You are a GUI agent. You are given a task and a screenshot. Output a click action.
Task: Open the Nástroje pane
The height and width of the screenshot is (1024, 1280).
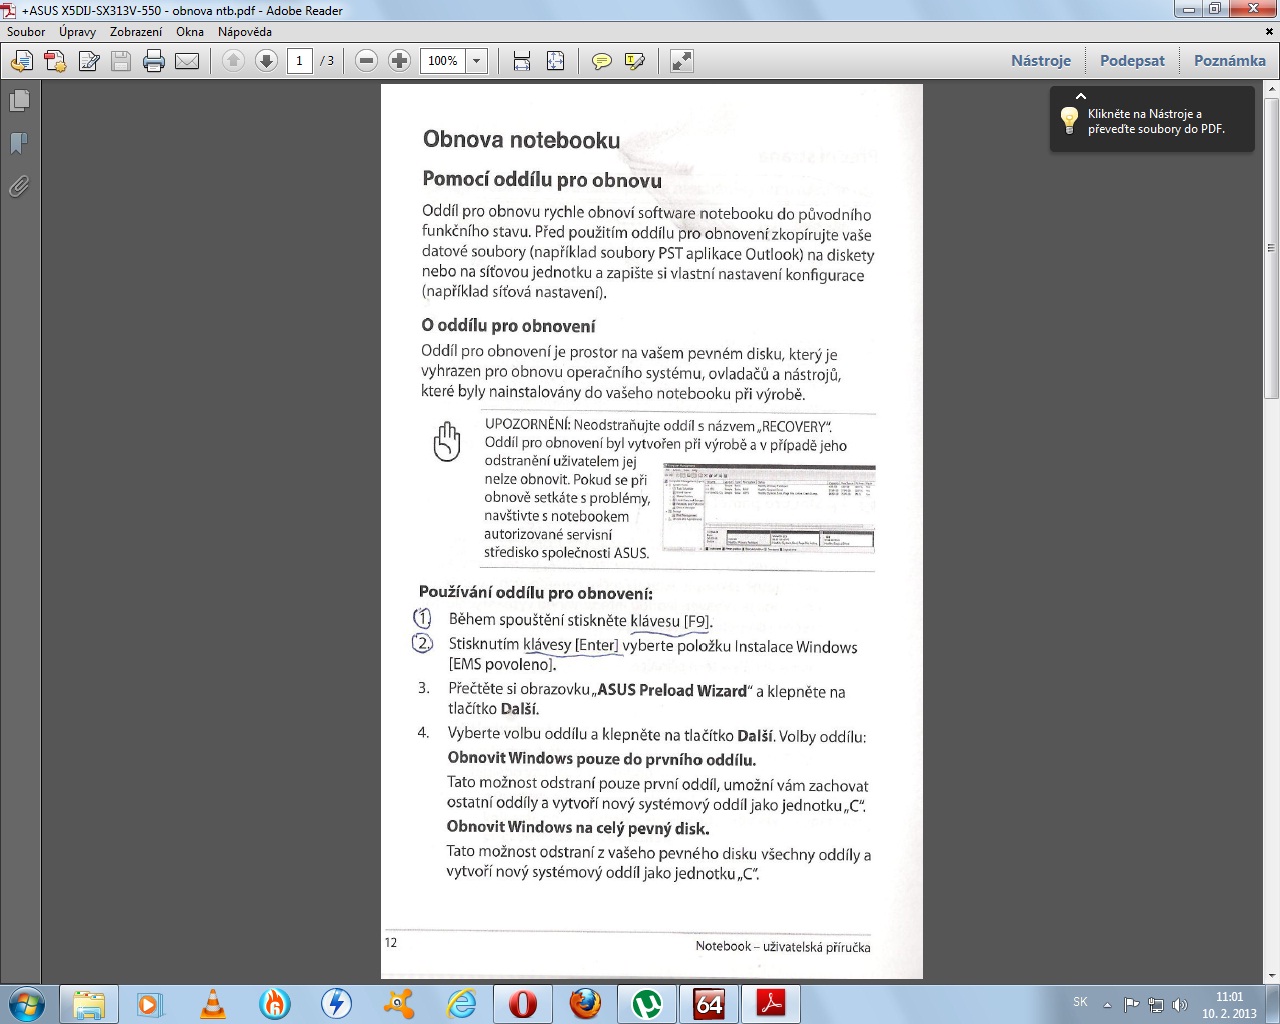[x=1041, y=61]
